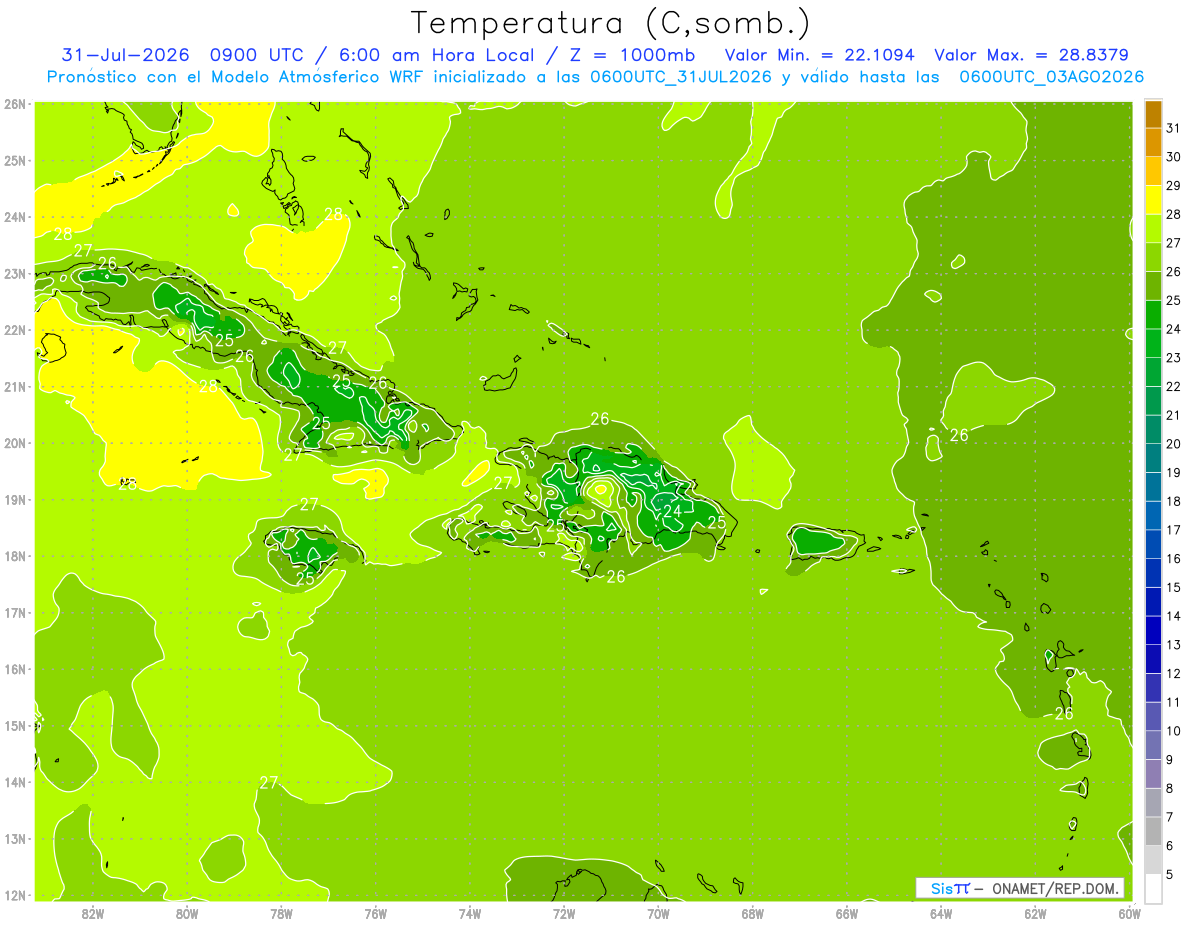Click latitude axis label "20N"

14,443
